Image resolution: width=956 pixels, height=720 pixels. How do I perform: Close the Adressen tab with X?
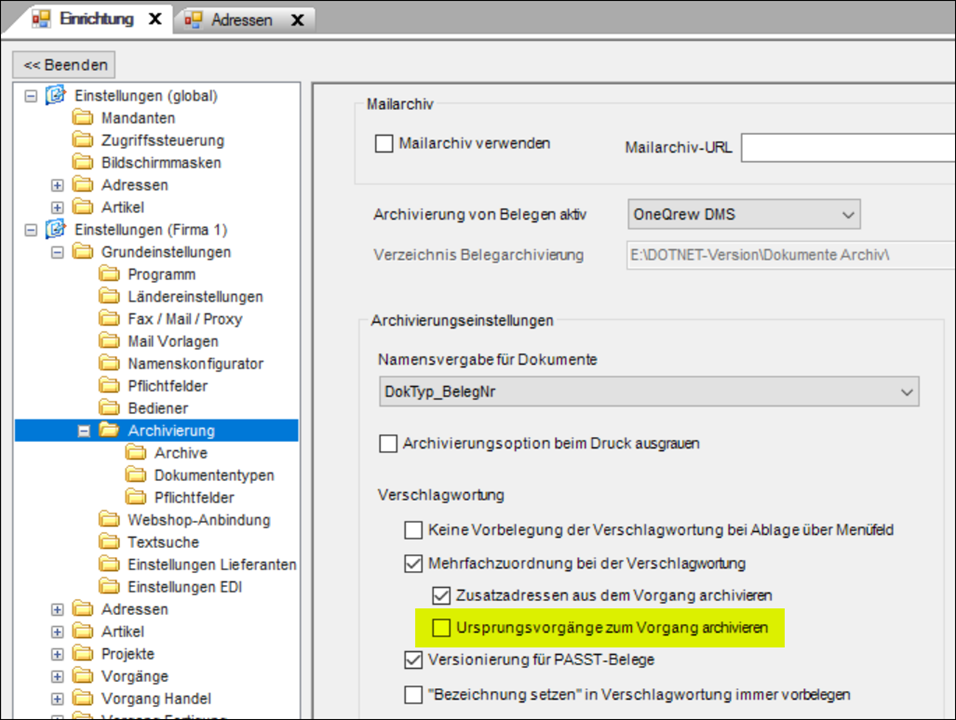[x=297, y=20]
